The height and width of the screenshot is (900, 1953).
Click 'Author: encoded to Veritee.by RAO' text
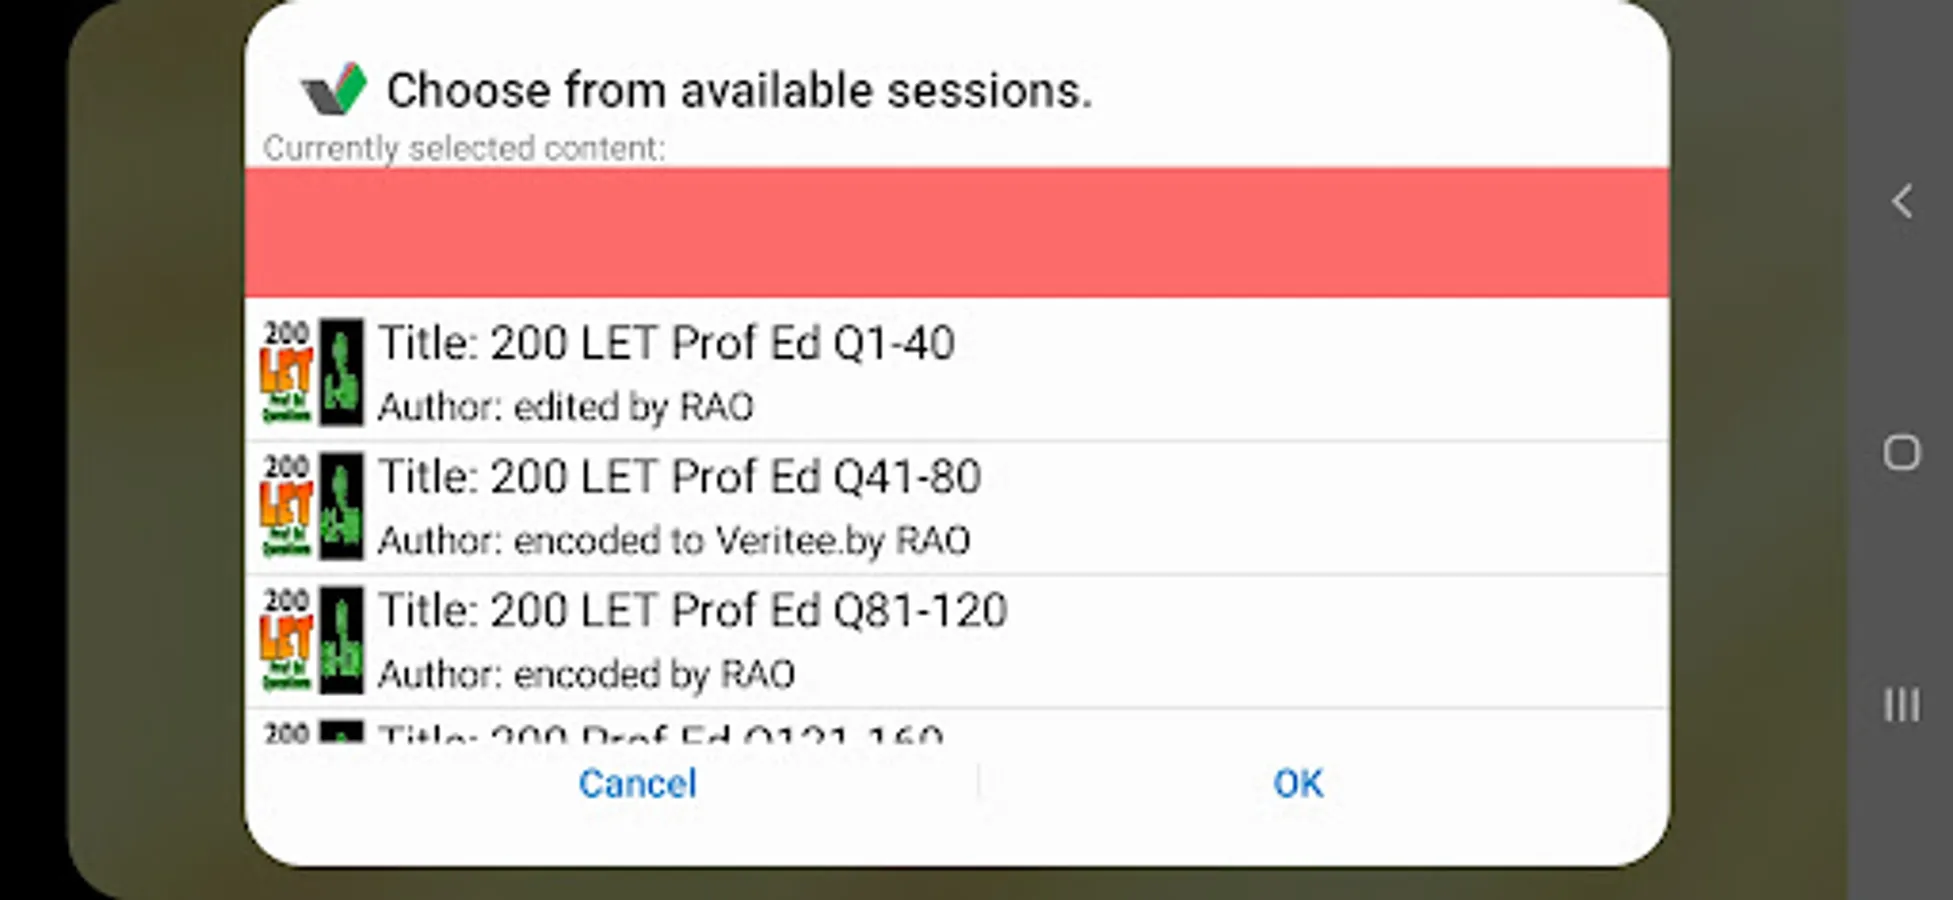tap(674, 541)
